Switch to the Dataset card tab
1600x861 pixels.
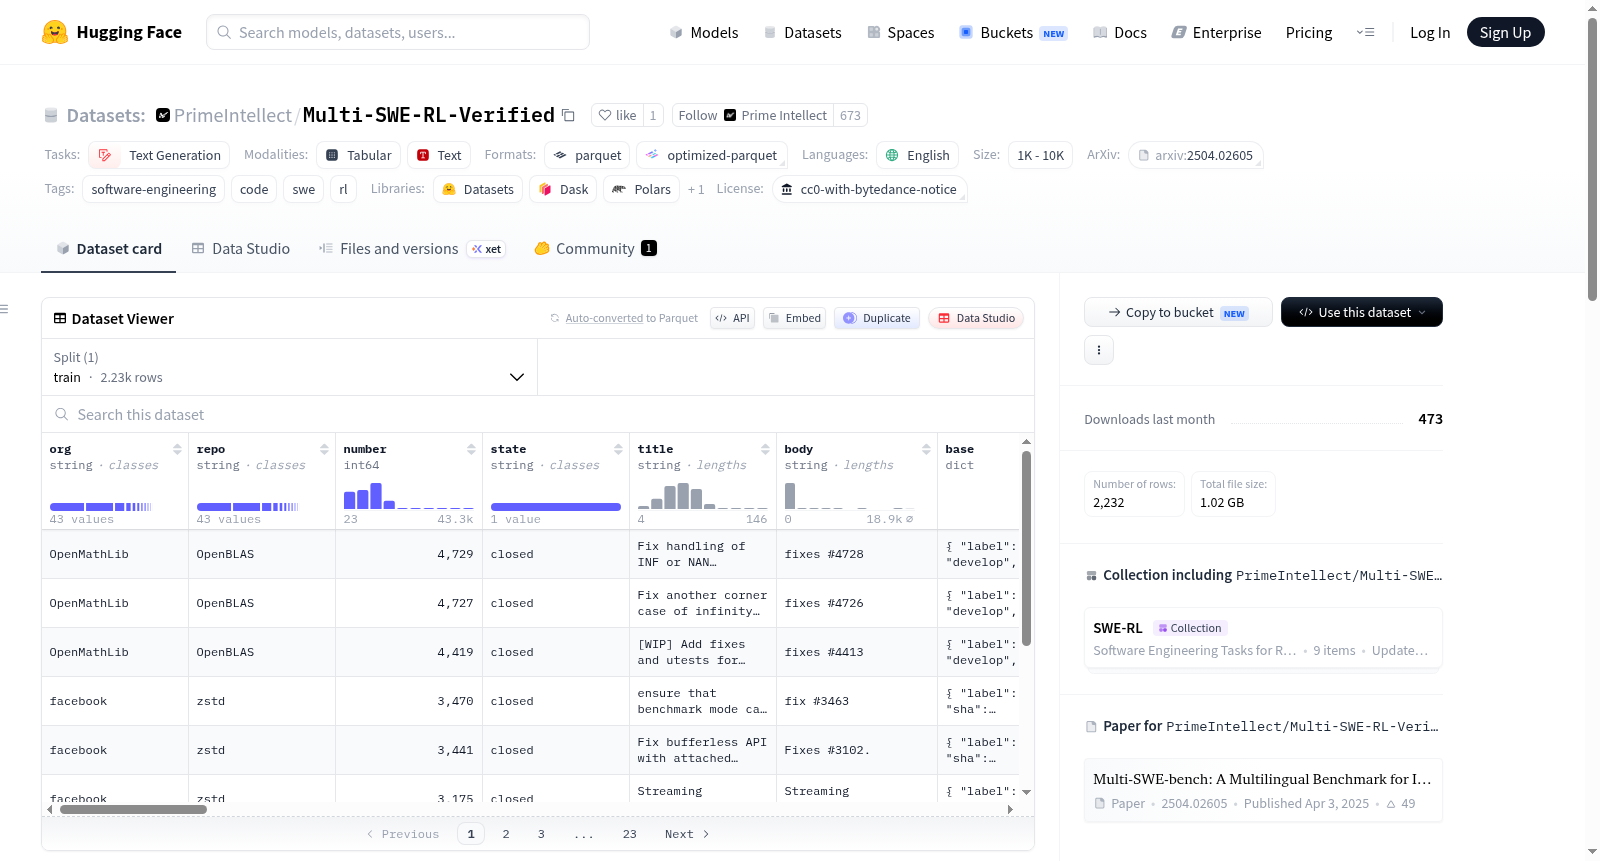pos(109,249)
